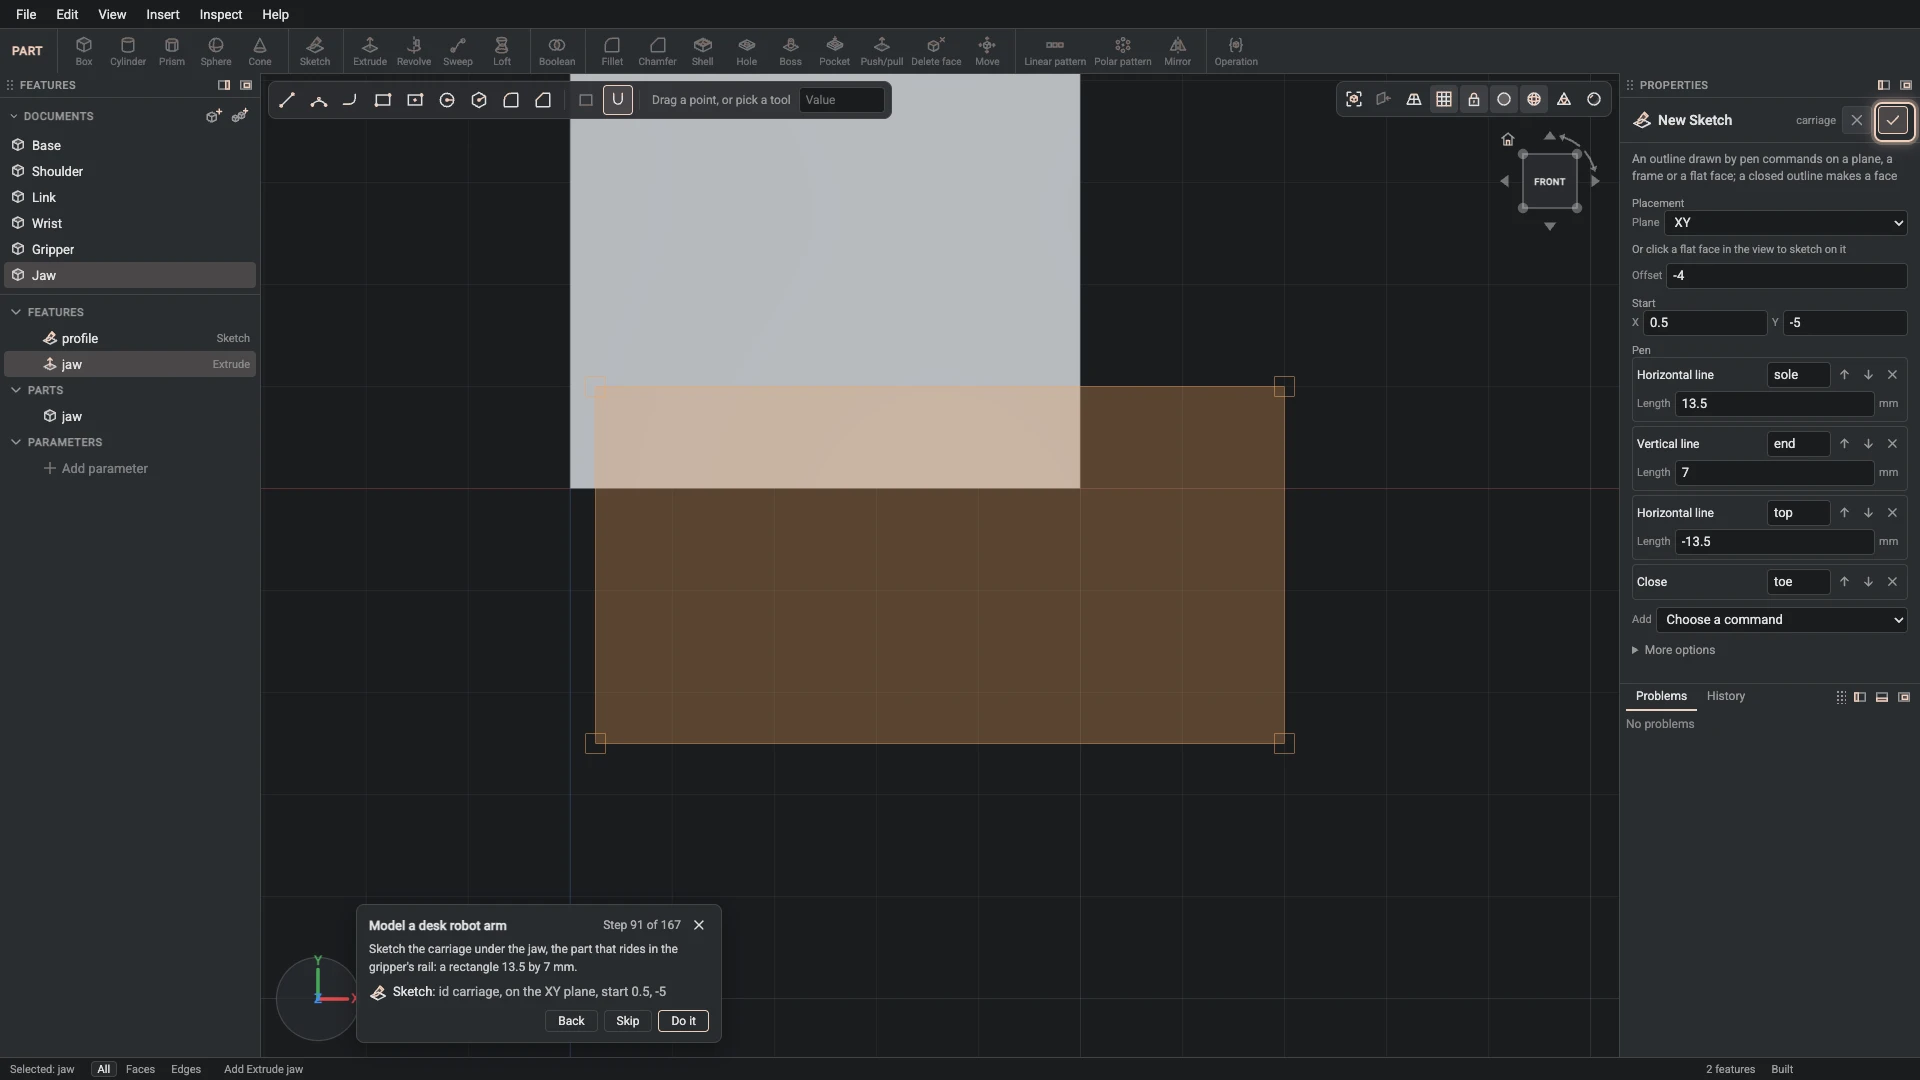This screenshot has width=1920, height=1080.
Task: Open the Plane XY dropdown
Action: click(x=1786, y=223)
